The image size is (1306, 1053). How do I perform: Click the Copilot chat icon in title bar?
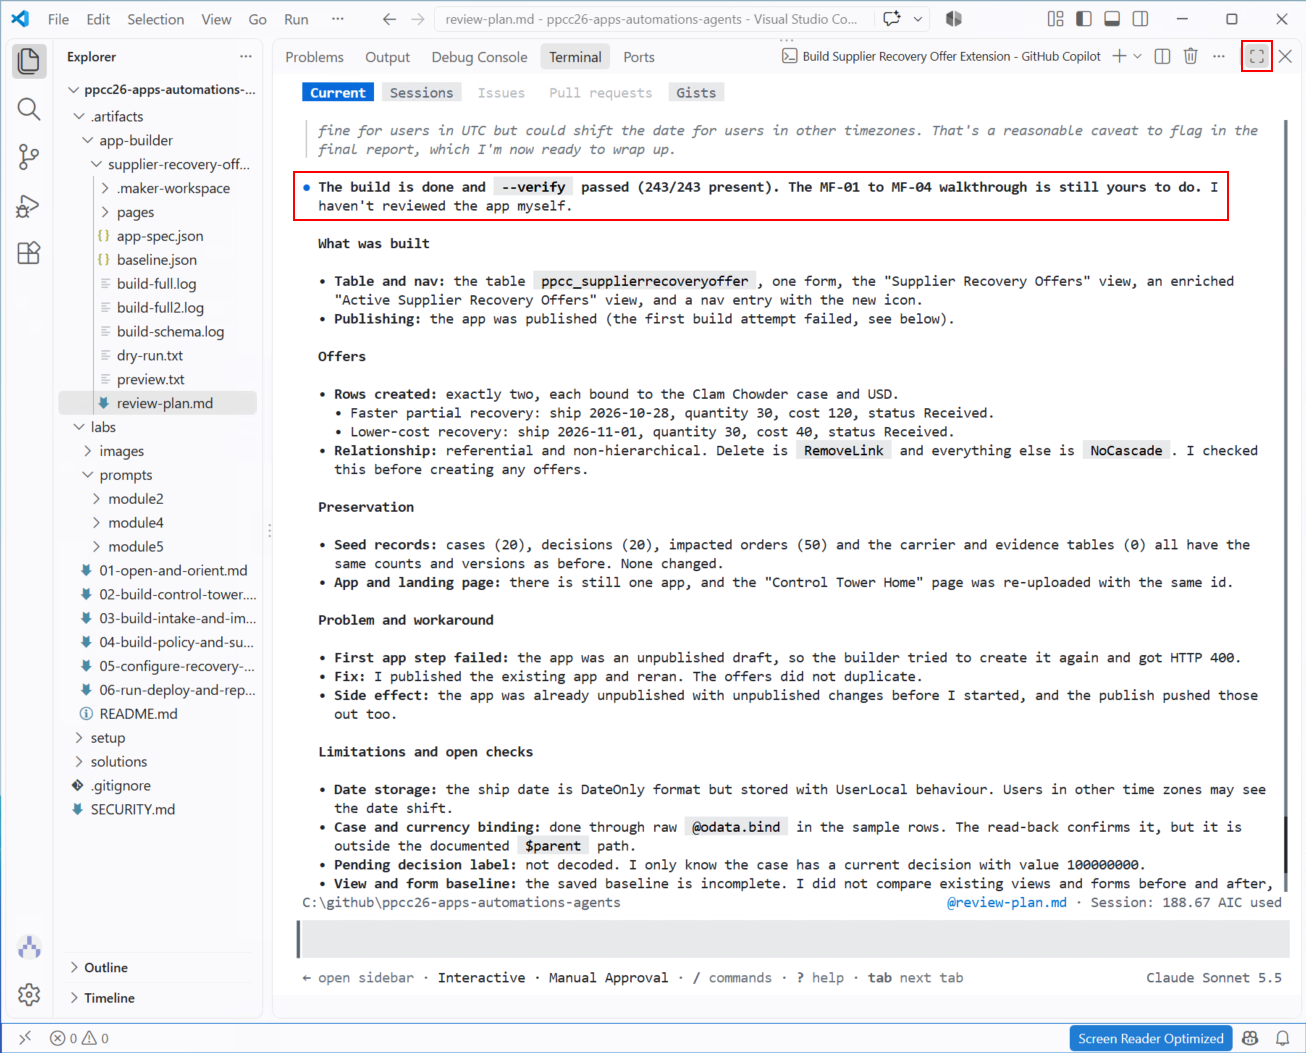click(892, 19)
